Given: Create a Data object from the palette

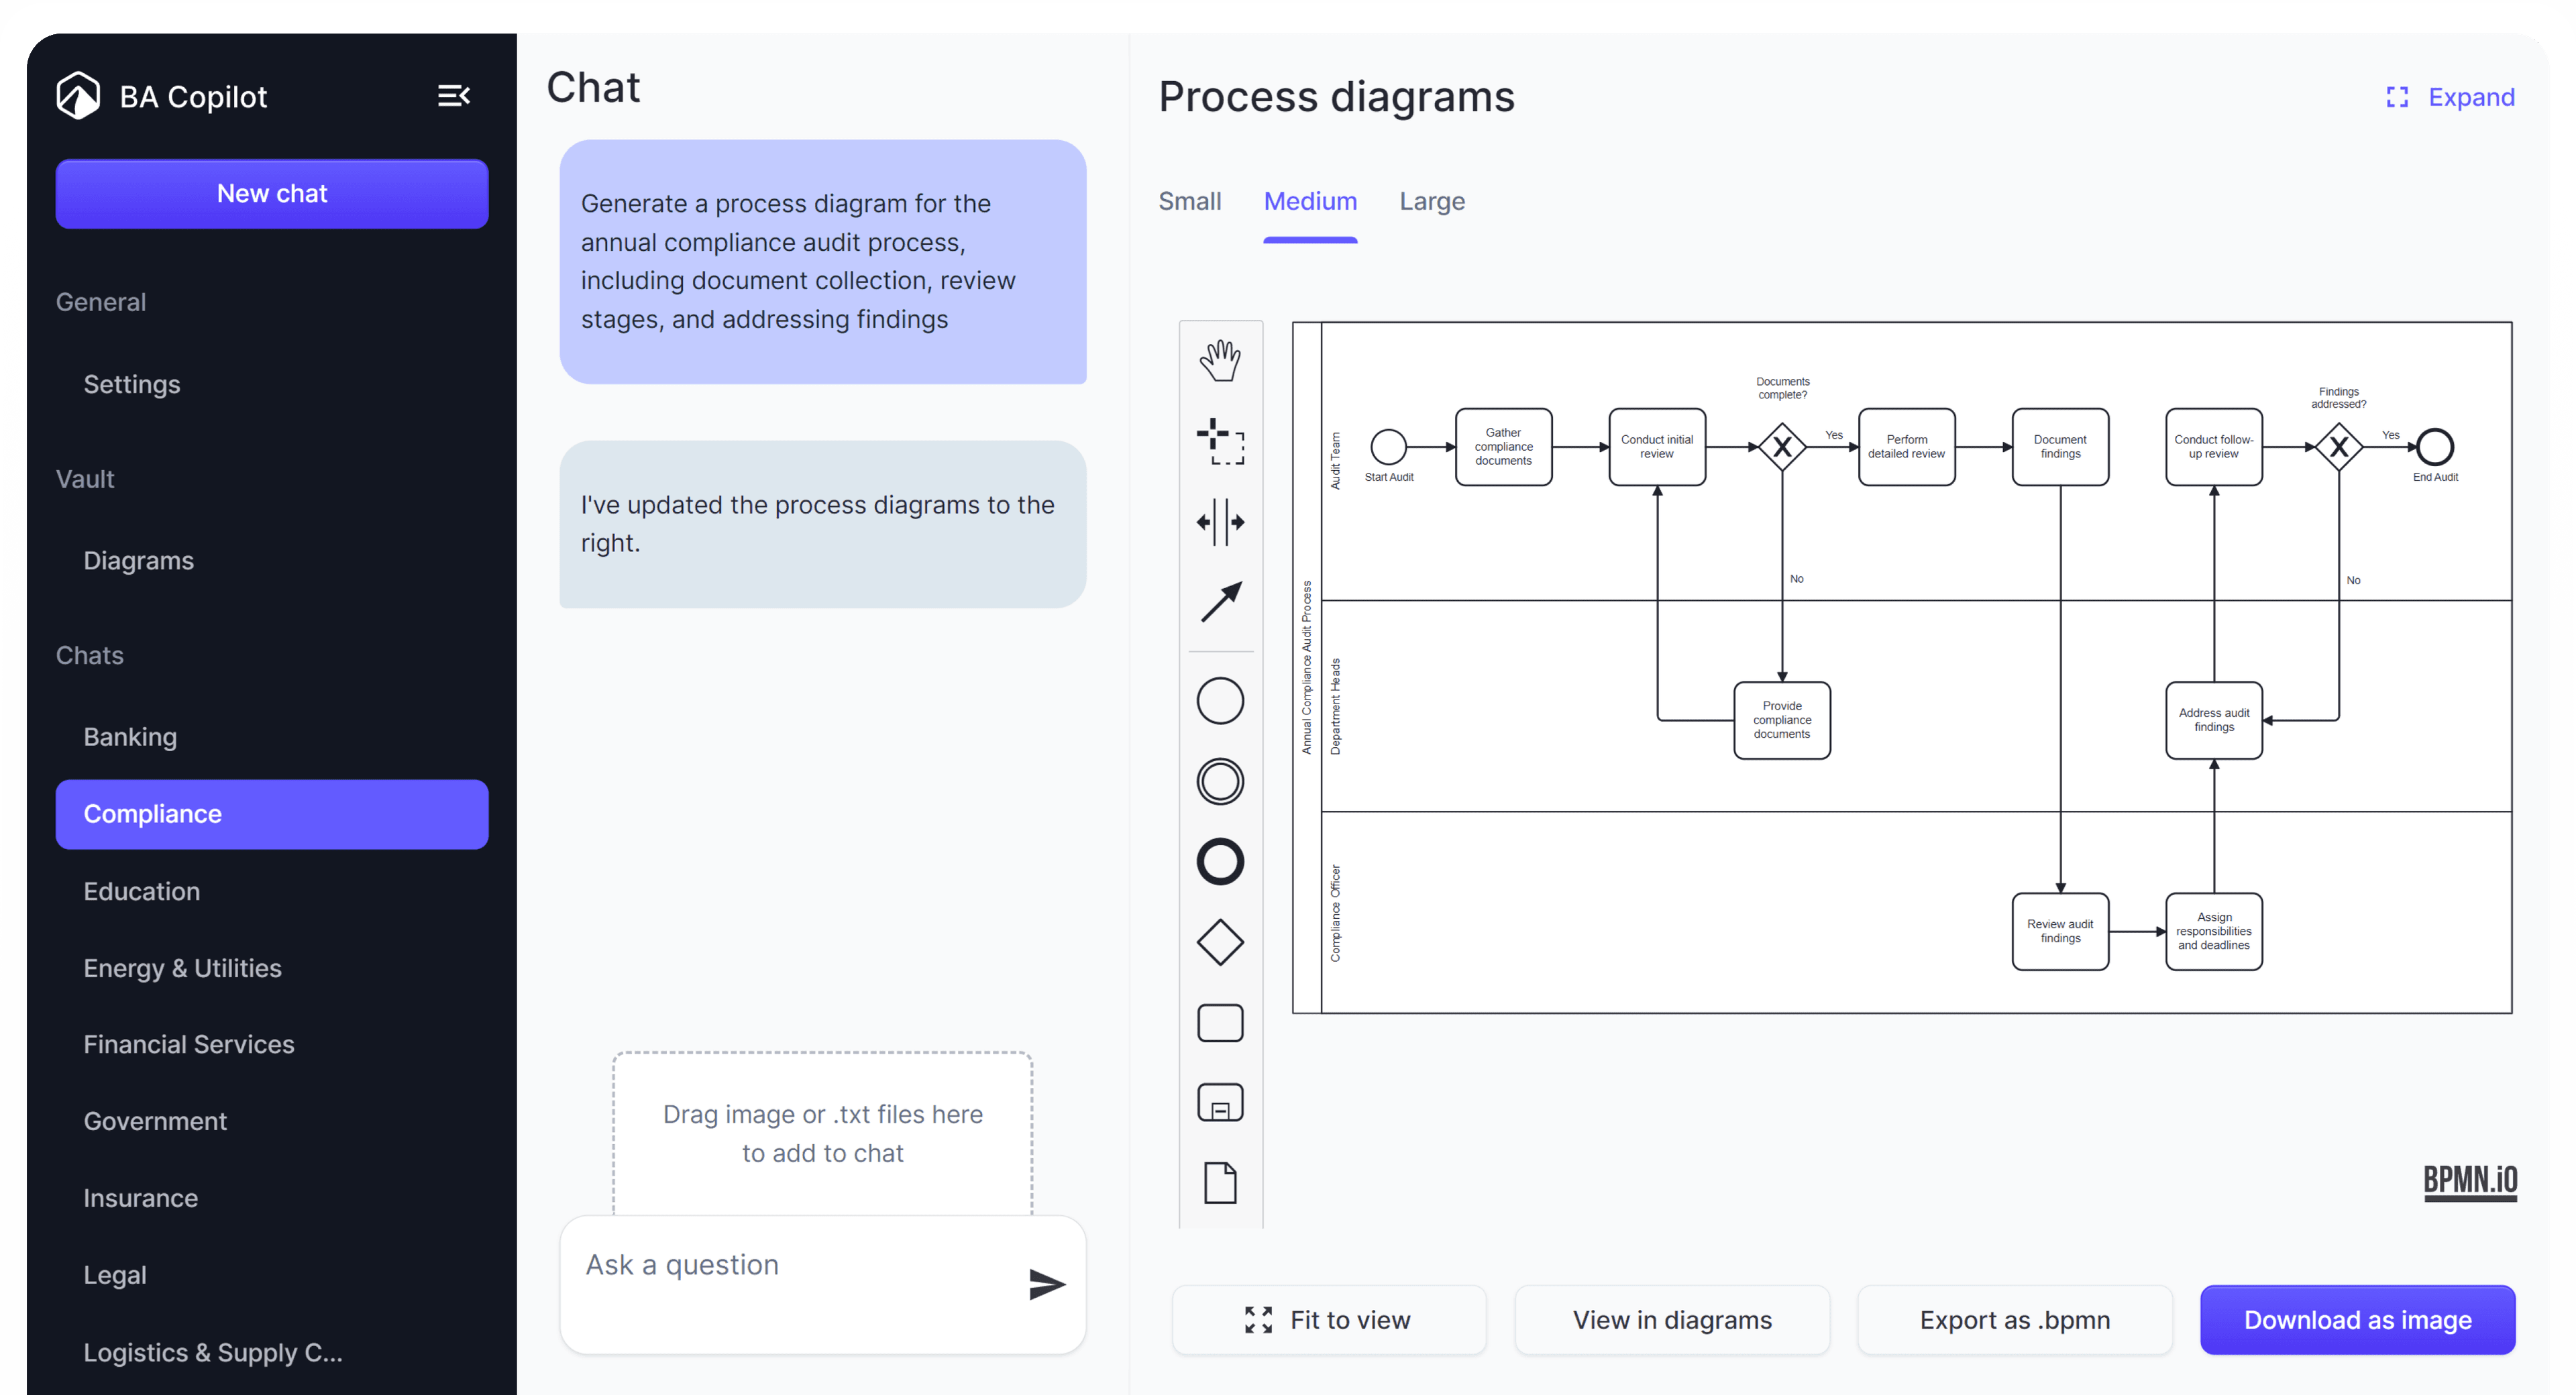Looking at the screenshot, I should click(x=1220, y=1184).
